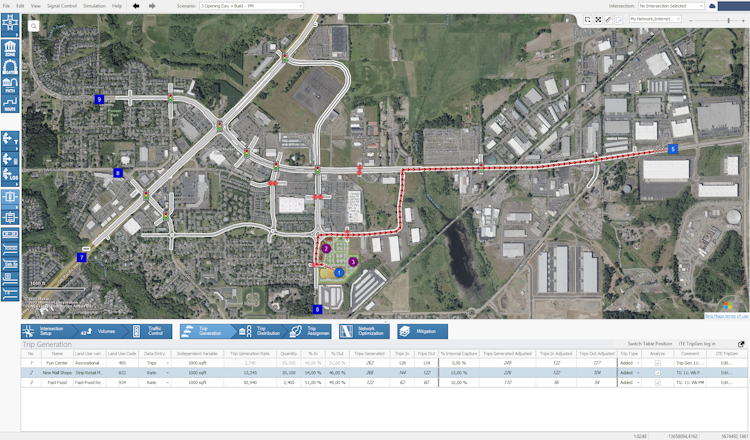750x440 pixels.
Task: Toggle Analyze checkbox for Fun Center row
Action: 657,363
